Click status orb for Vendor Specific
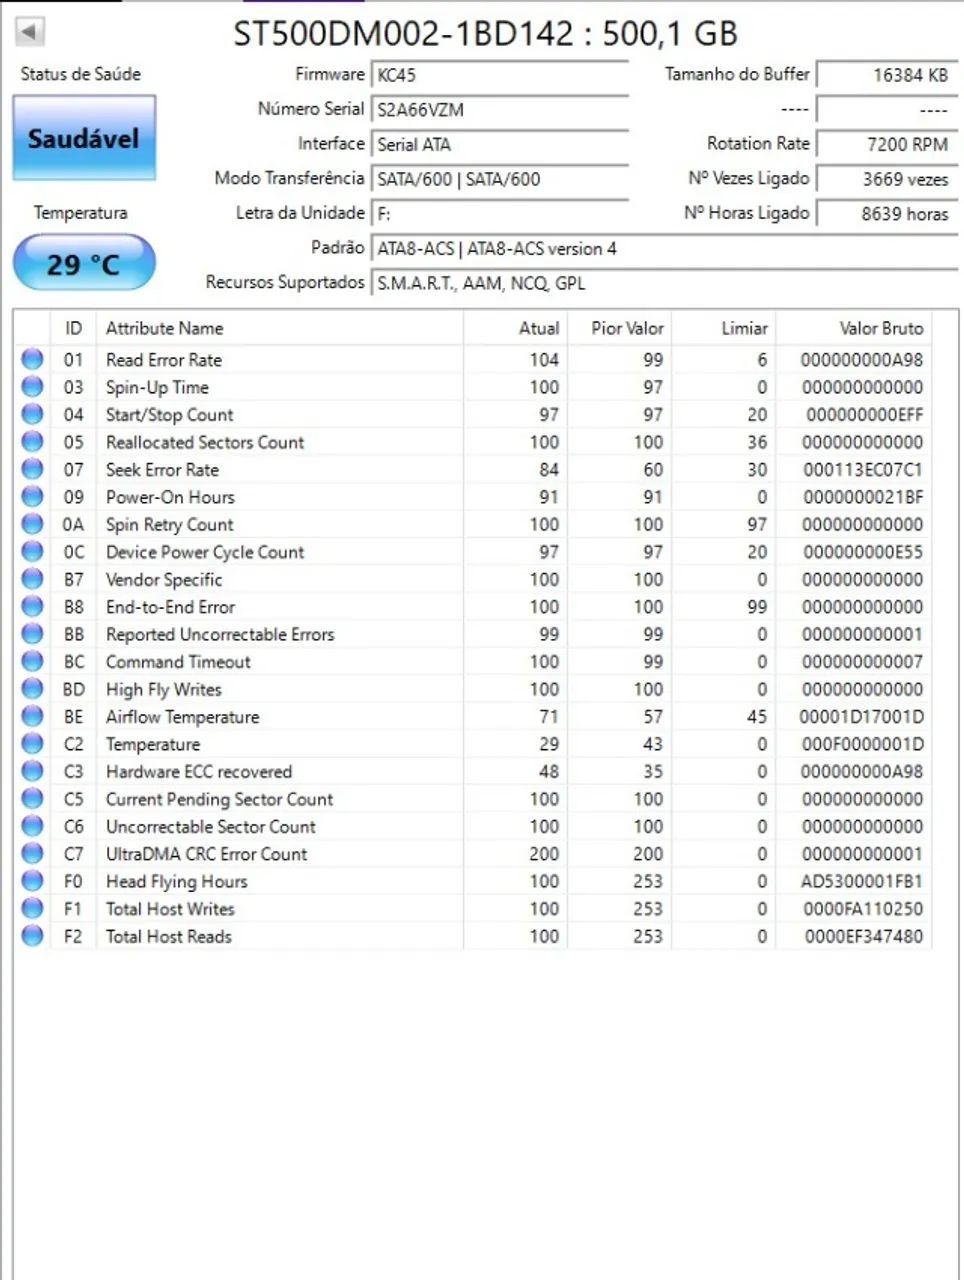 (33, 579)
